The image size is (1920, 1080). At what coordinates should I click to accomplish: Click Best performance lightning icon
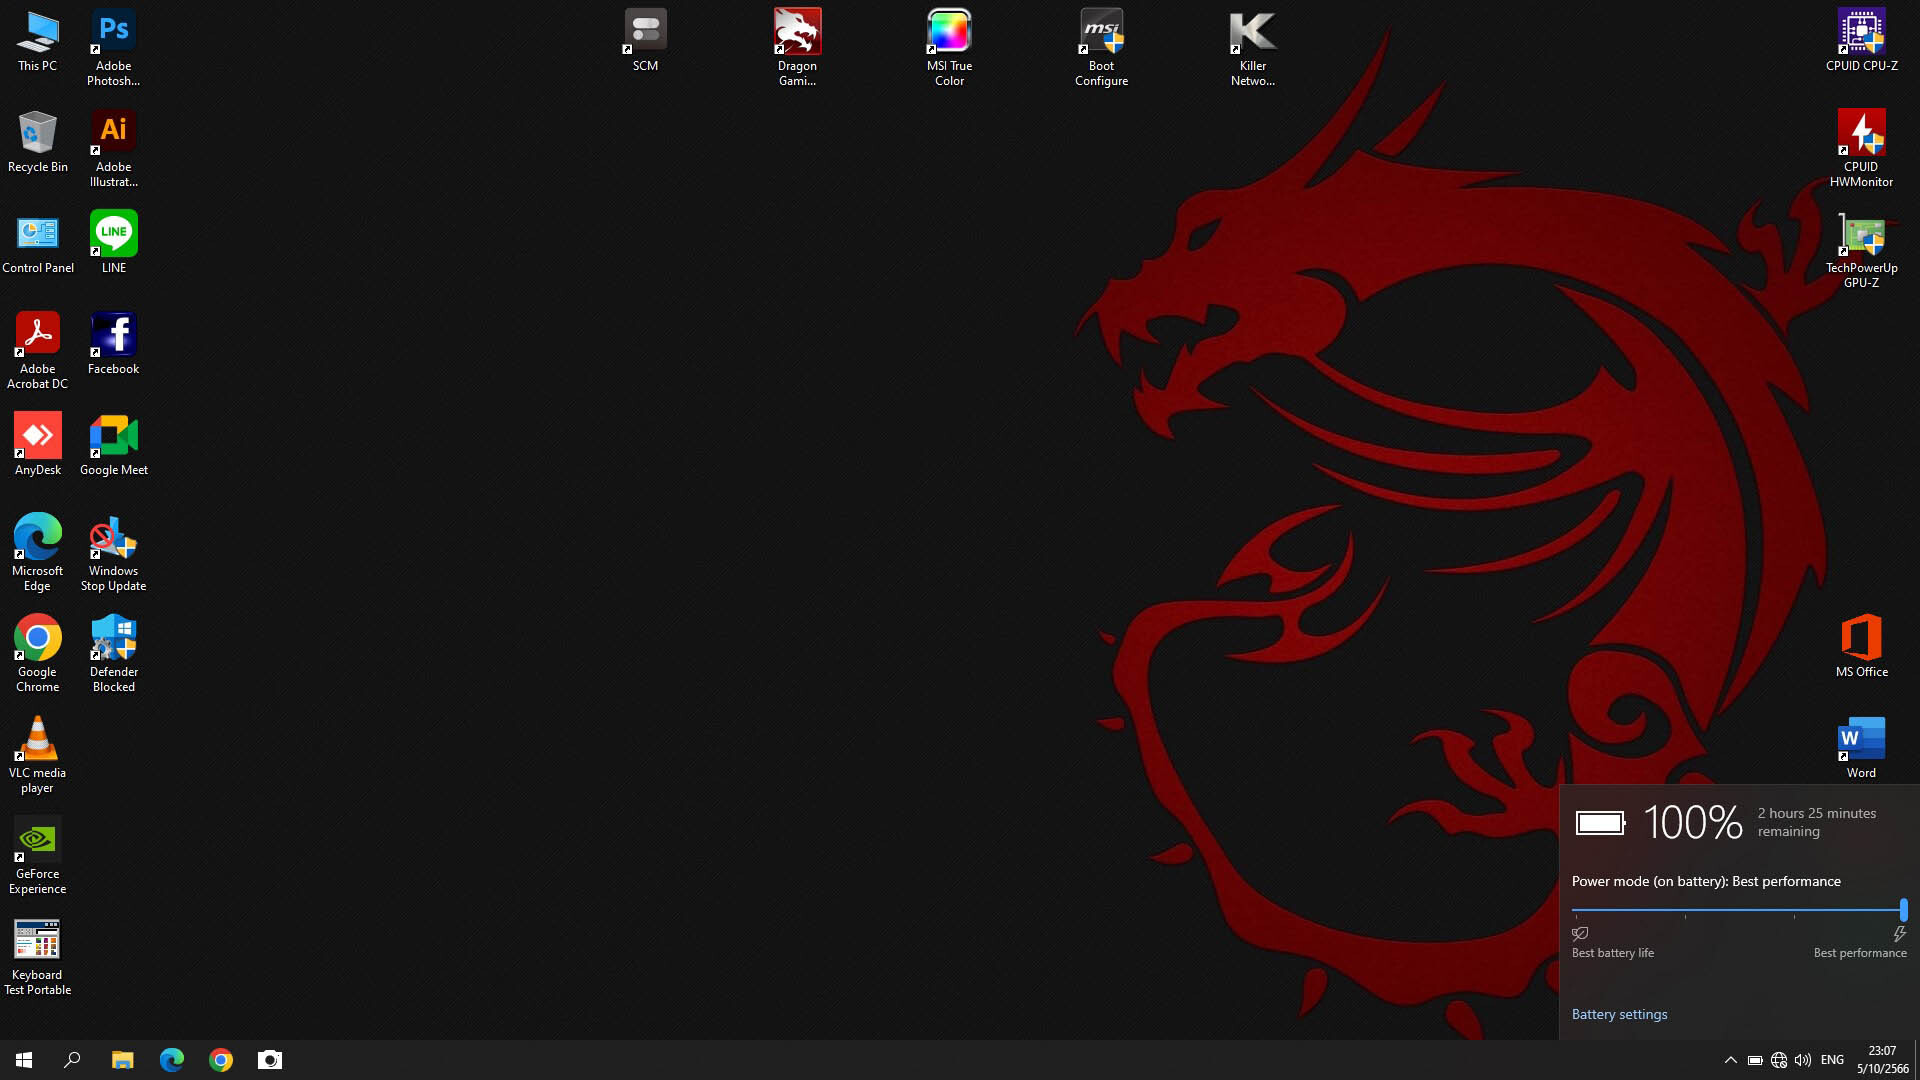(x=1899, y=934)
